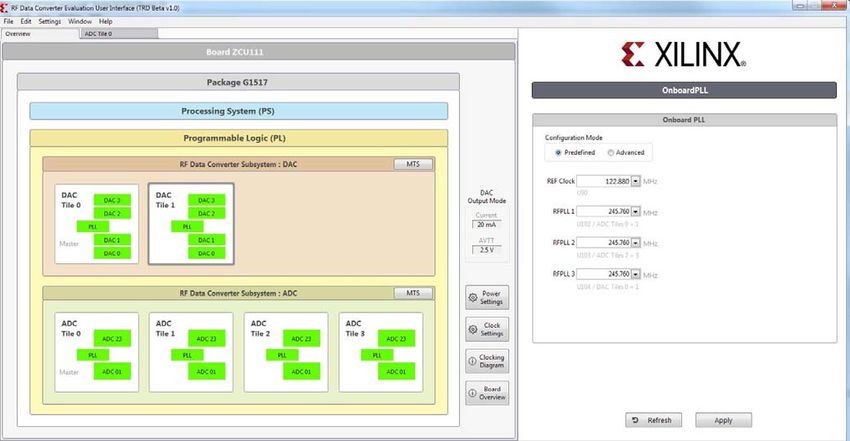
Task: Select DAC 2 in DAC Tile 0
Action: pyautogui.click(x=112, y=213)
